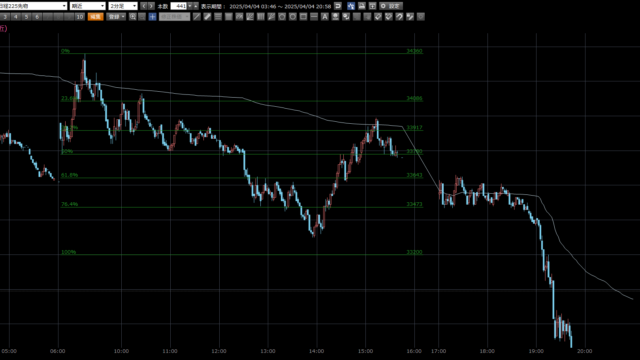Viewport: 640px width, 360px height.
Task: Select the diagonal Gann fan tool icon
Action: pos(271,17)
